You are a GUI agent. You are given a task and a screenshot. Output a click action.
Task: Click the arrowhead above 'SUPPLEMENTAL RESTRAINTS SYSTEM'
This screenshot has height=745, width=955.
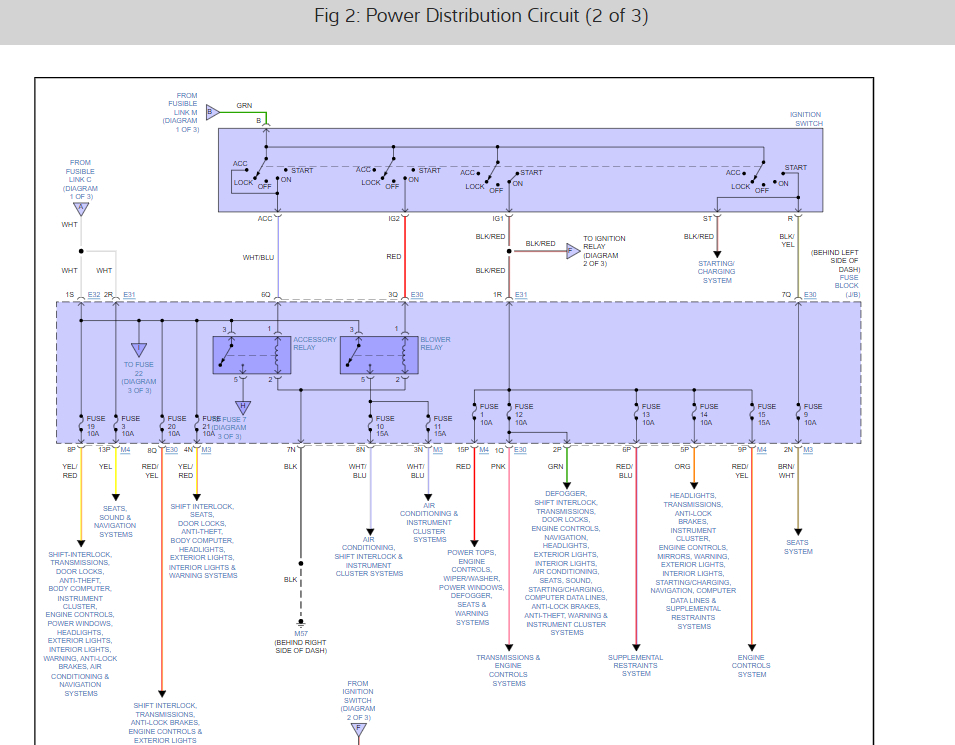pyautogui.click(x=636, y=648)
